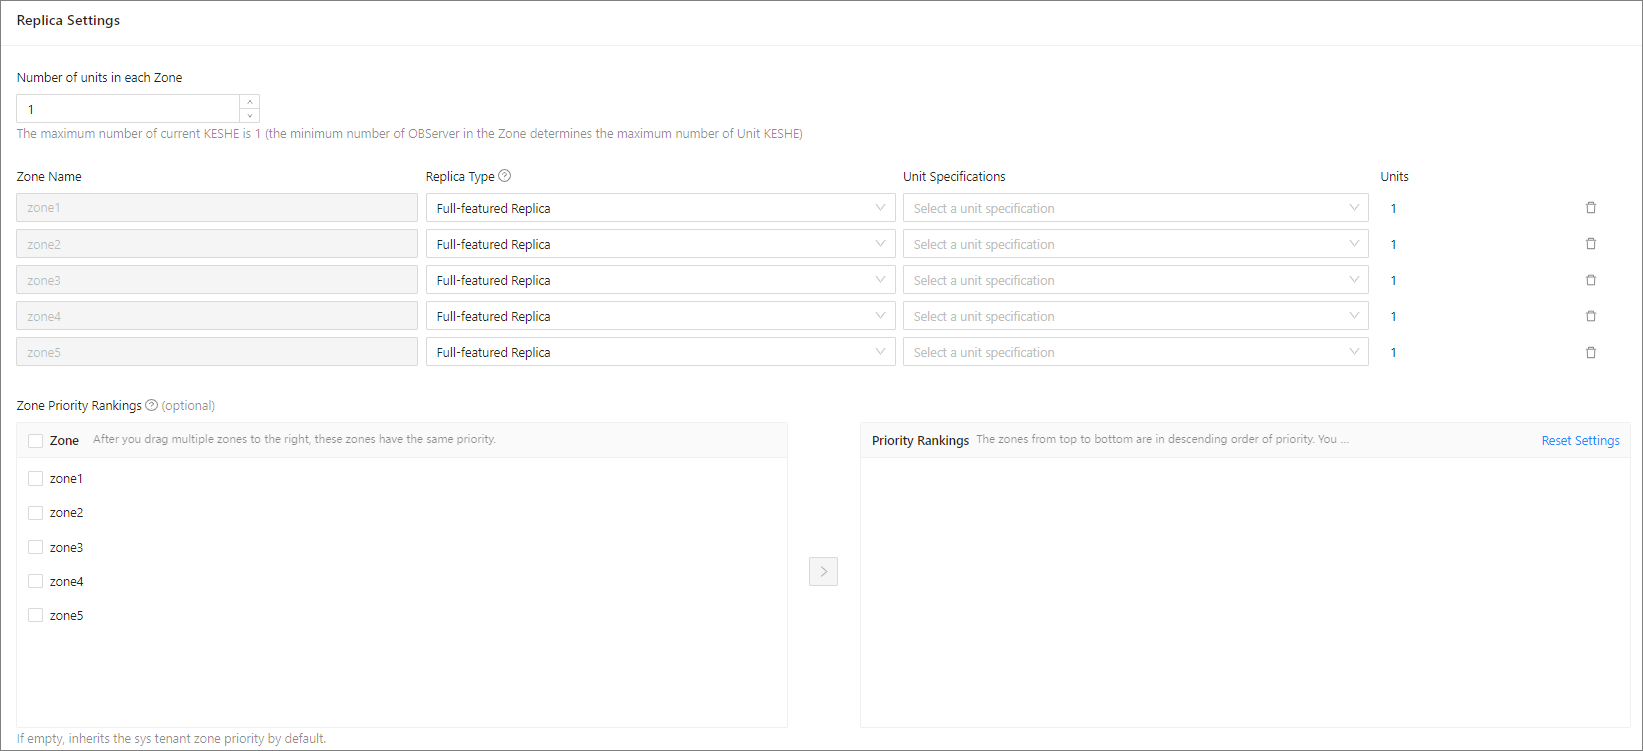Expand the Unit Specifications dropdown for zone2

click(1135, 244)
